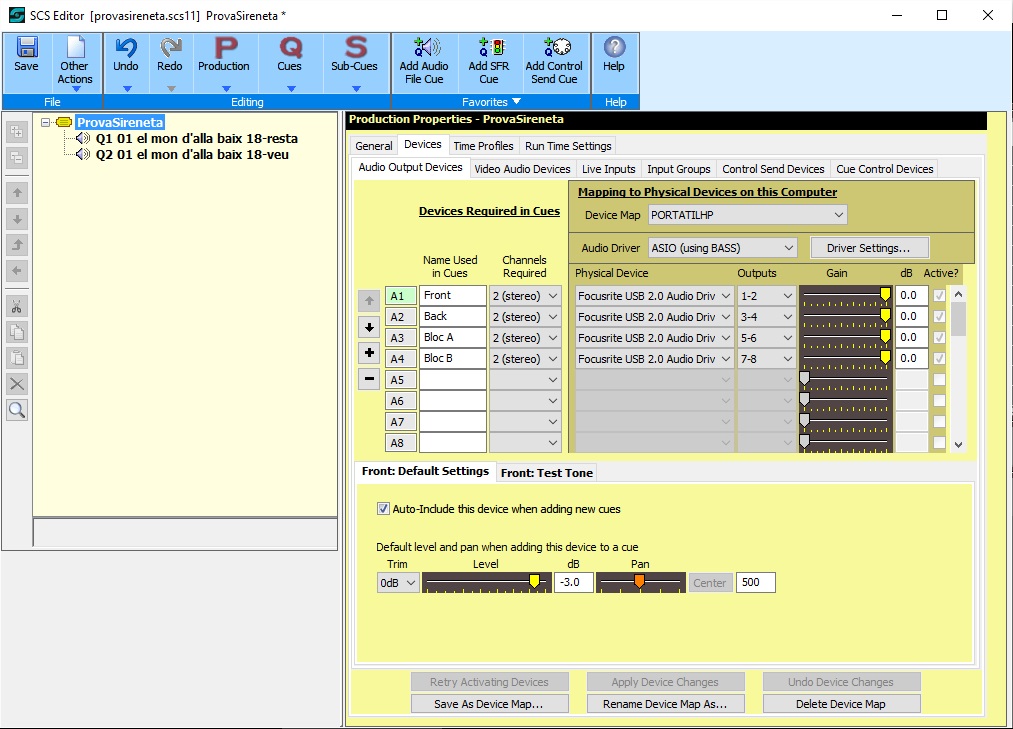The image size is (1013, 729).
Task: Click the Add Control Send Cue icon
Action: pos(554,48)
